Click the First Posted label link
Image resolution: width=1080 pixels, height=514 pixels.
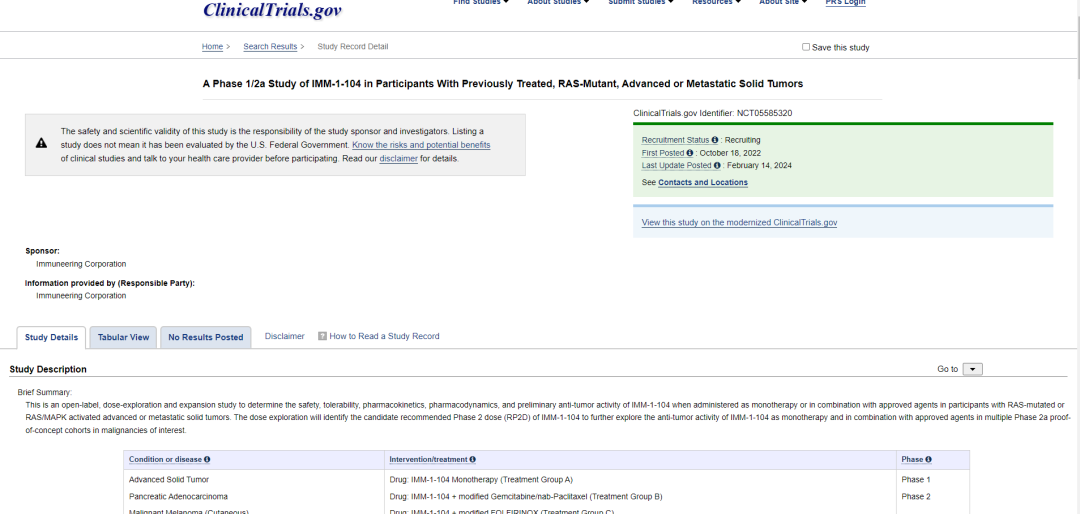point(663,153)
